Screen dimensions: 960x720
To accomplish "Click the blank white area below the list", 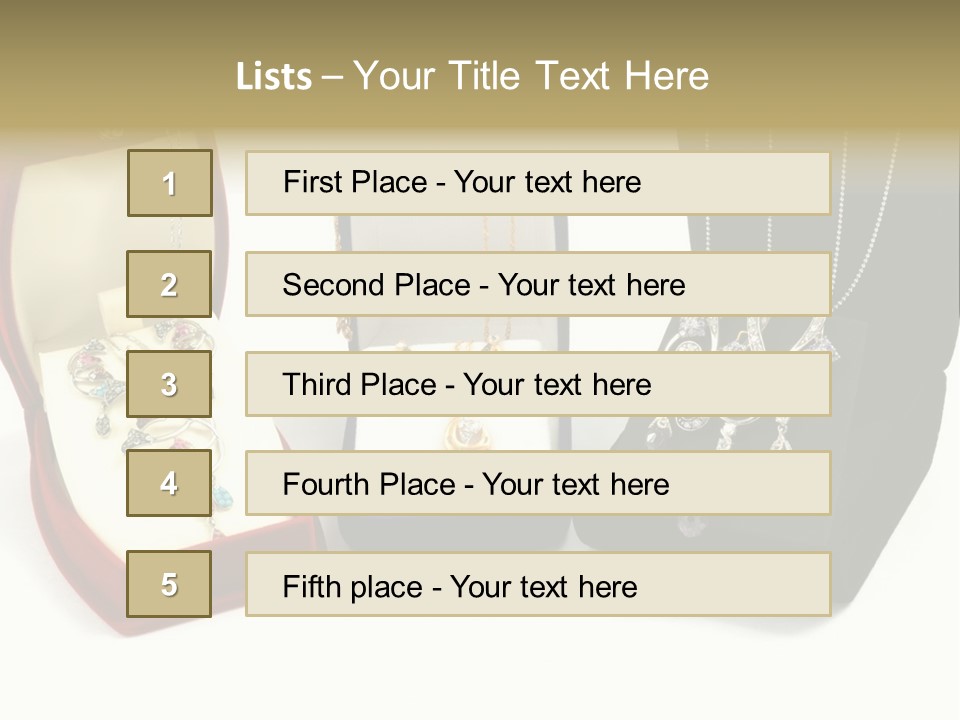I will pyautogui.click(x=480, y=670).
